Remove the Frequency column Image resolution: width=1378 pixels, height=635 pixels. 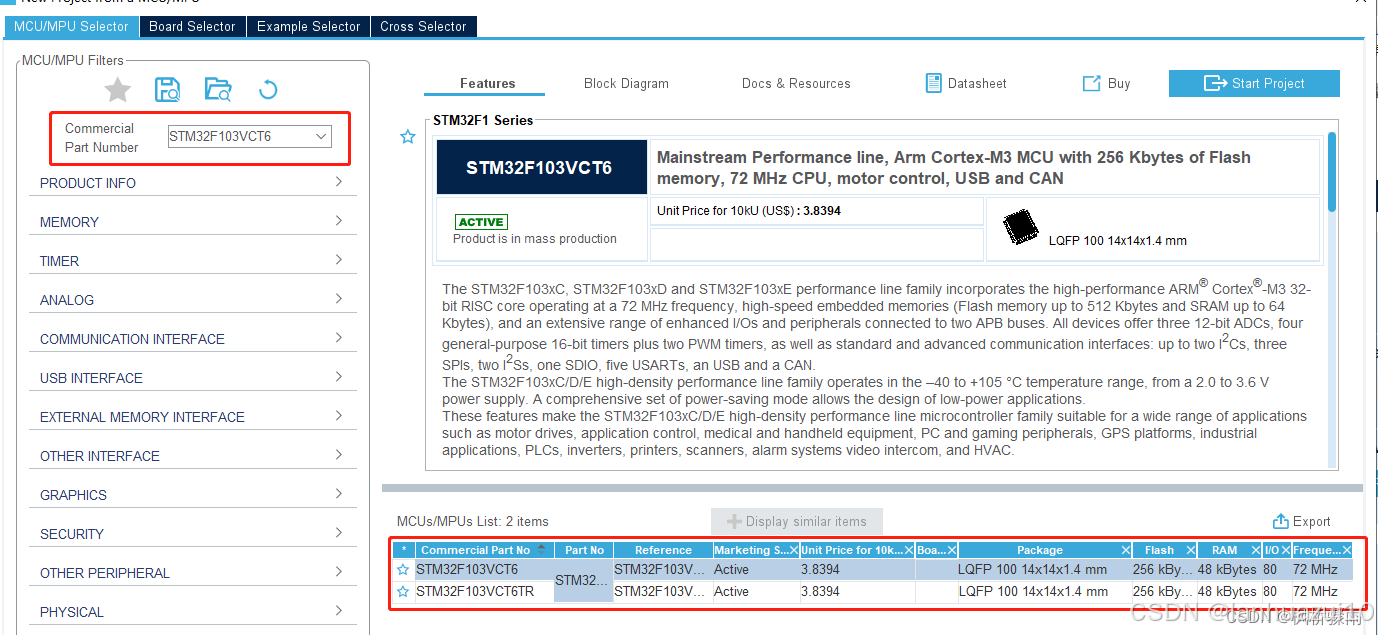1346,550
